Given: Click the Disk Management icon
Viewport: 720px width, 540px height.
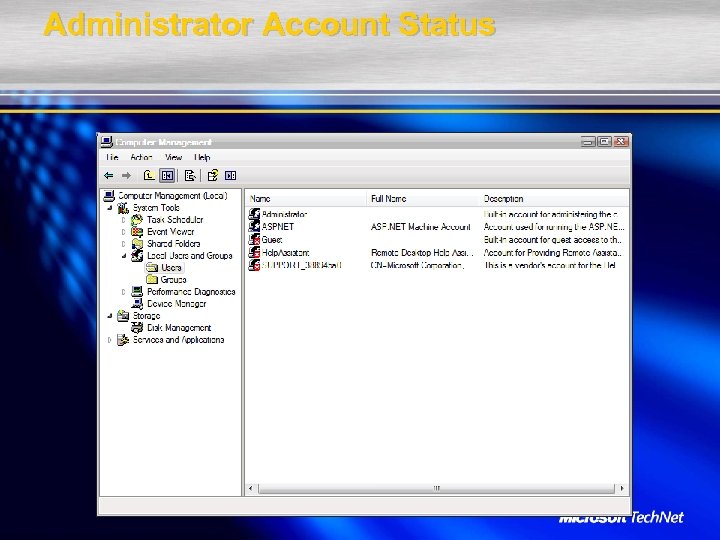Looking at the screenshot, I should tap(137, 327).
